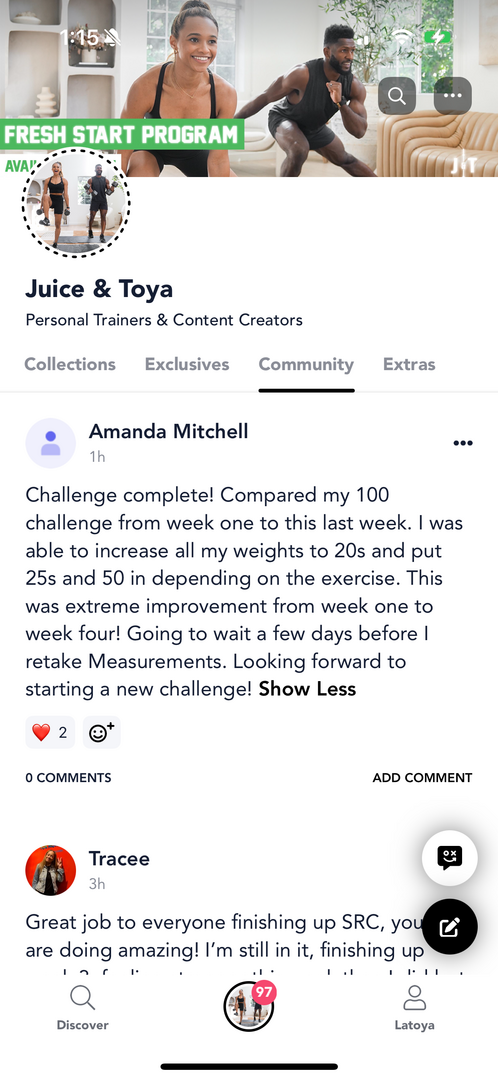Switch to the Extras tab
The image size is (498, 1080).
pos(409,364)
